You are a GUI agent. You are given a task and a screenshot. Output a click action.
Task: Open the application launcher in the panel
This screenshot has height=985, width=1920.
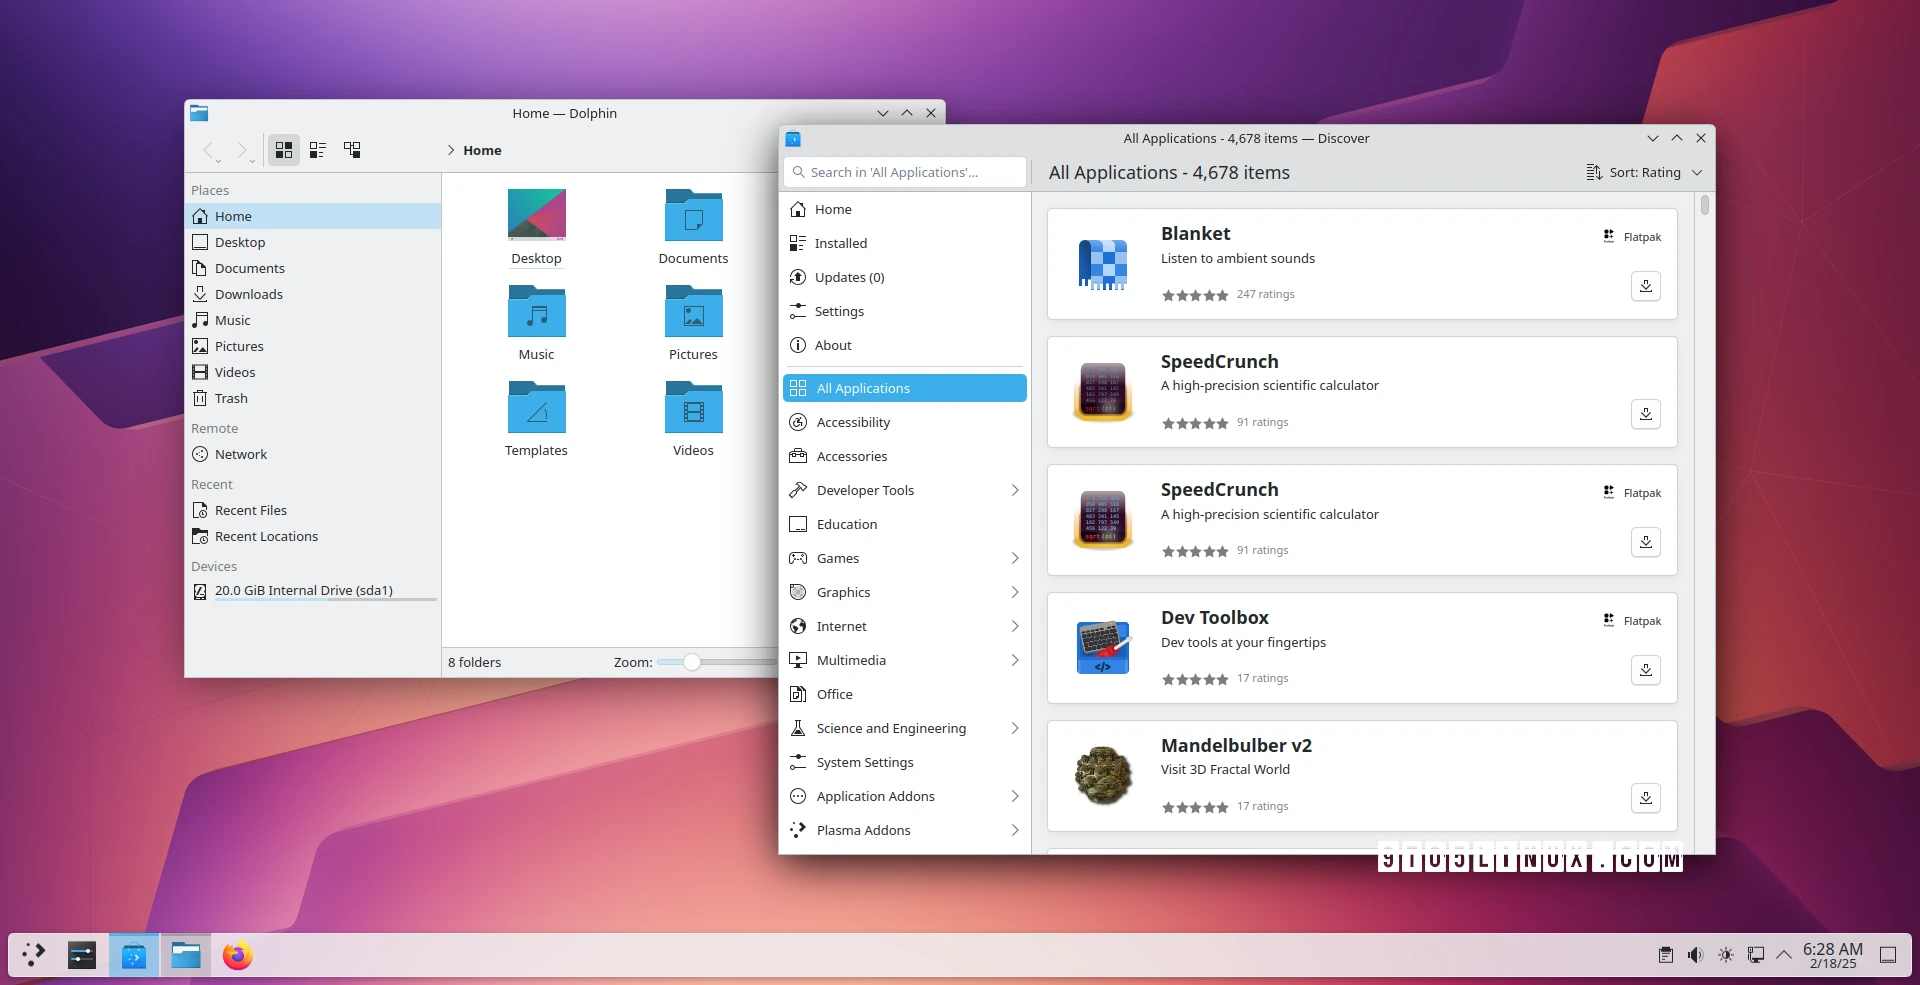(34, 956)
